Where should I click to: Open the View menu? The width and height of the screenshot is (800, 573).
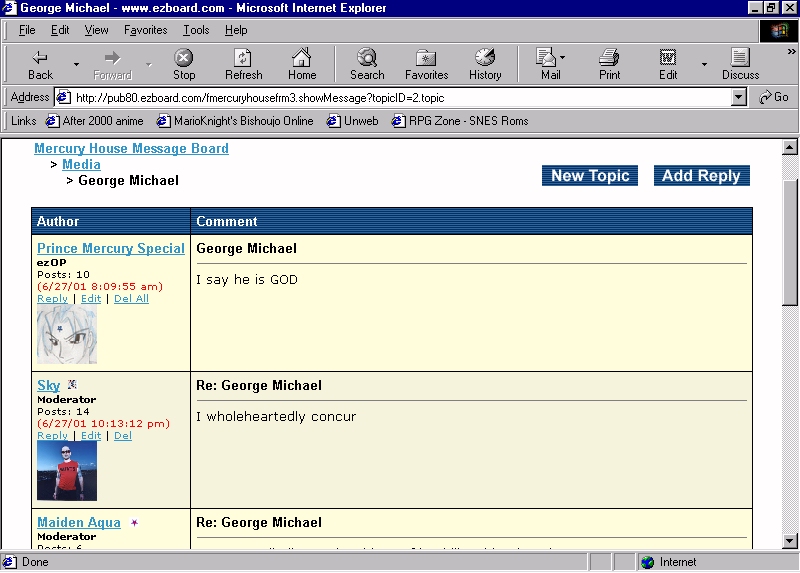tap(96, 30)
